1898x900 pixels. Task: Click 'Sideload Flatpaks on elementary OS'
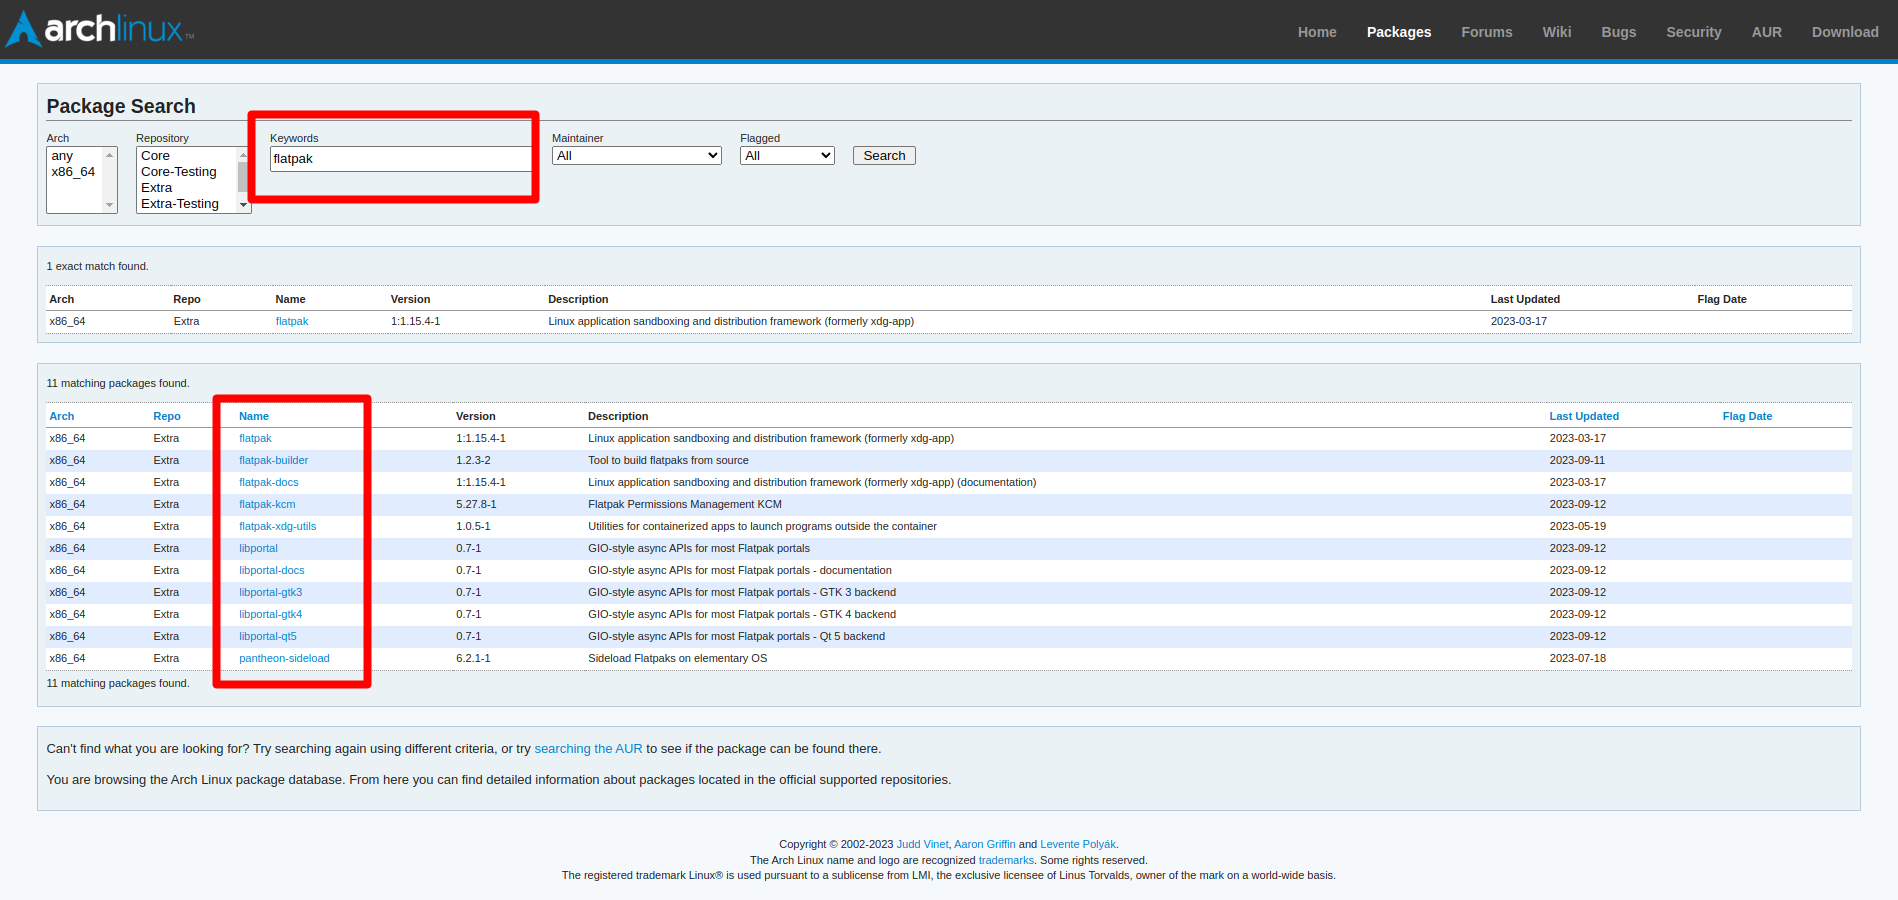[677, 659]
